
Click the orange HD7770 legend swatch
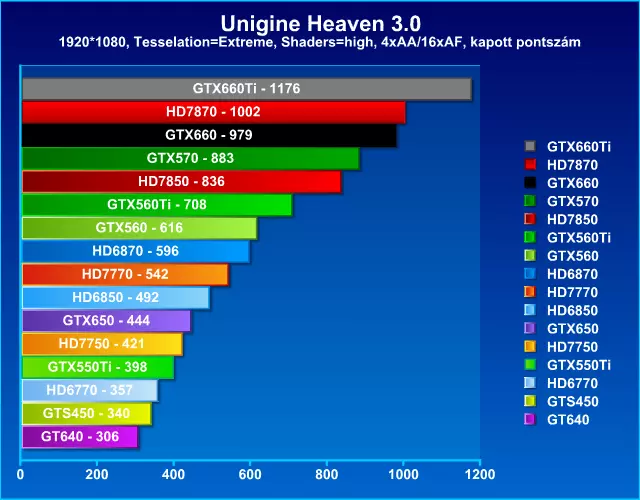[x=530, y=292]
